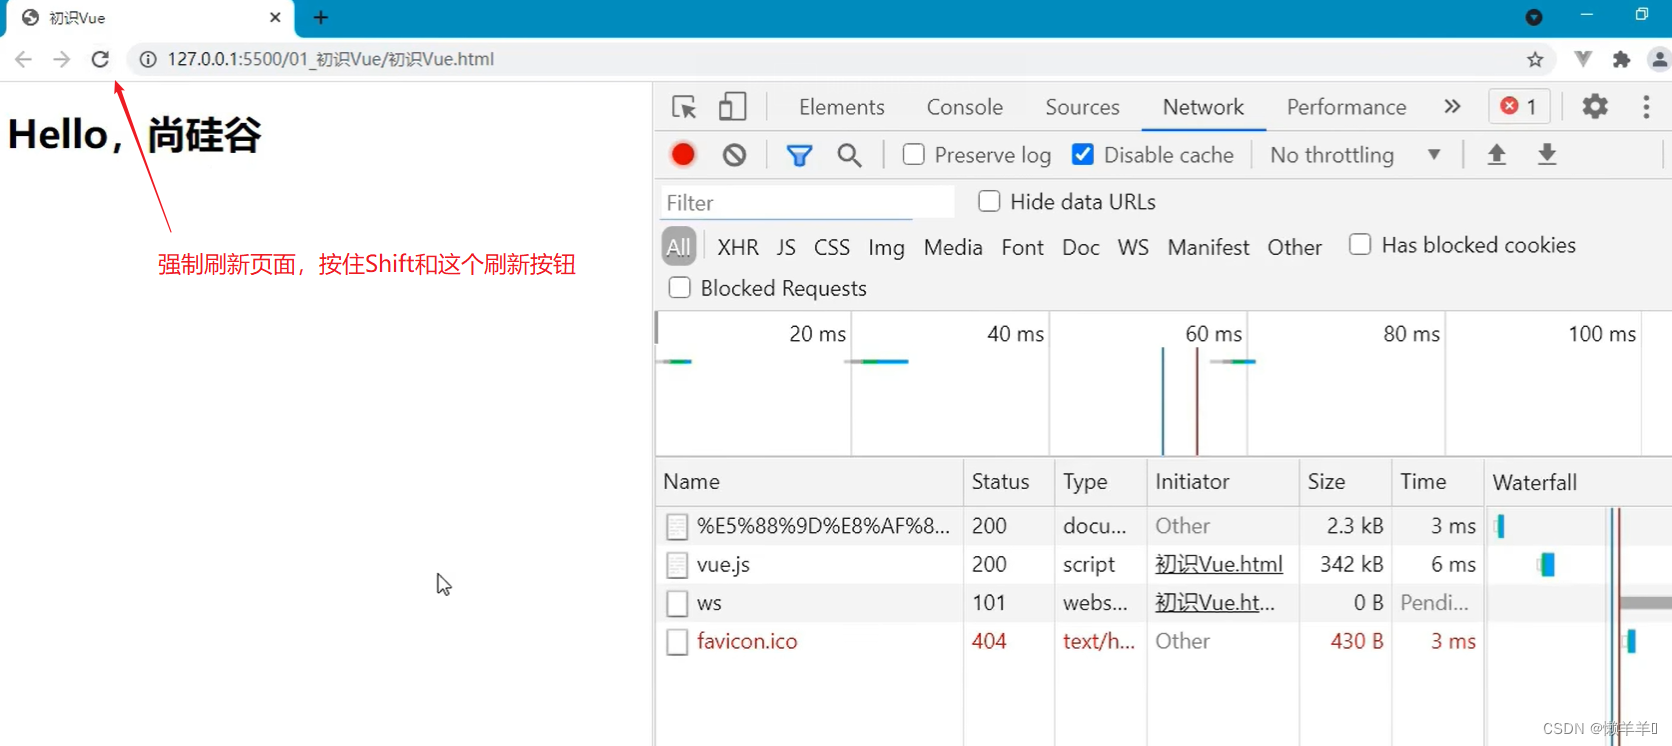Click the import HAR upload icon
This screenshot has height=746, width=1672.
coord(1496,155)
